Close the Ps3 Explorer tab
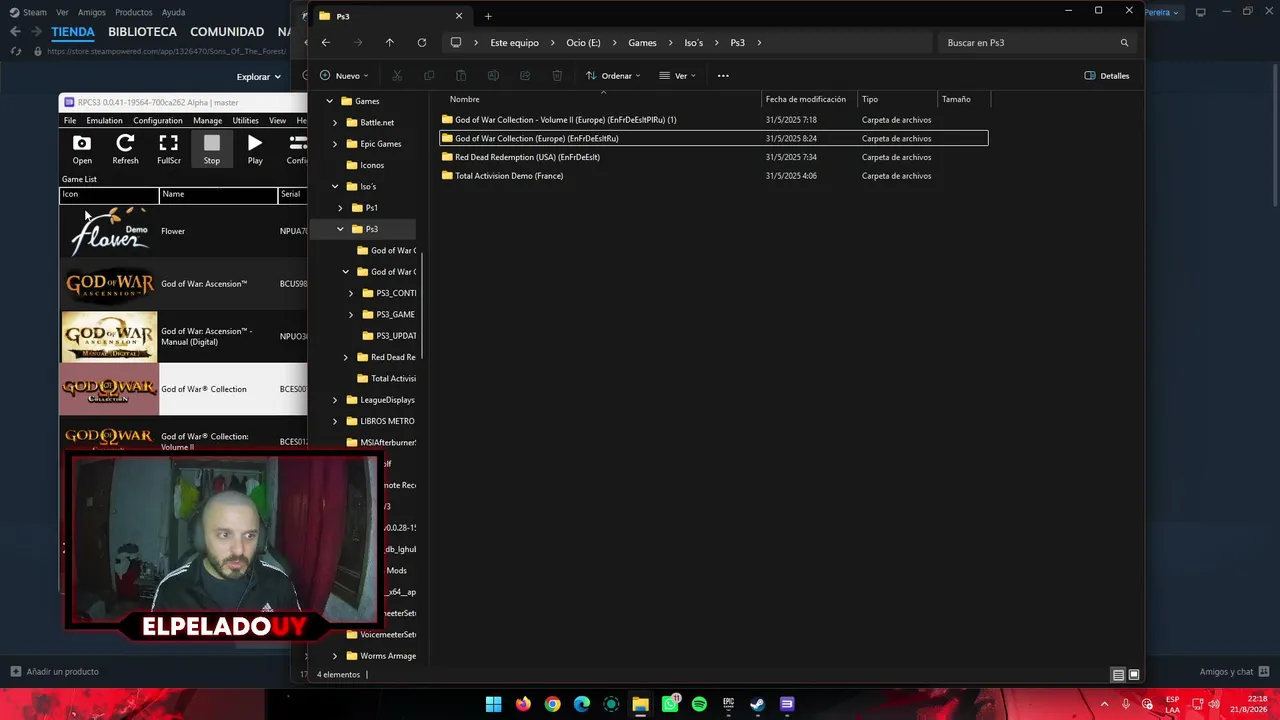 point(459,16)
